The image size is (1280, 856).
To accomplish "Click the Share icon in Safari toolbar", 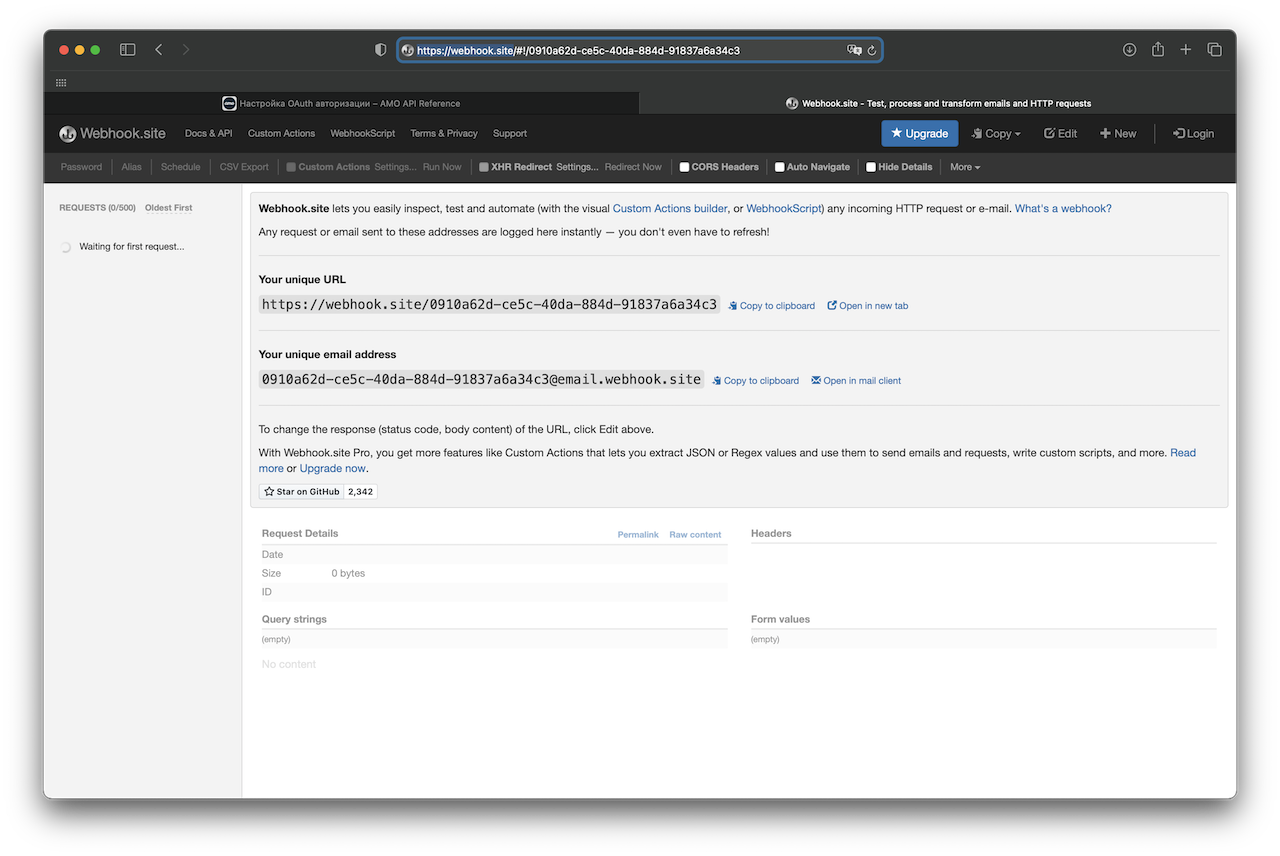I will pyautogui.click(x=1157, y=50).
